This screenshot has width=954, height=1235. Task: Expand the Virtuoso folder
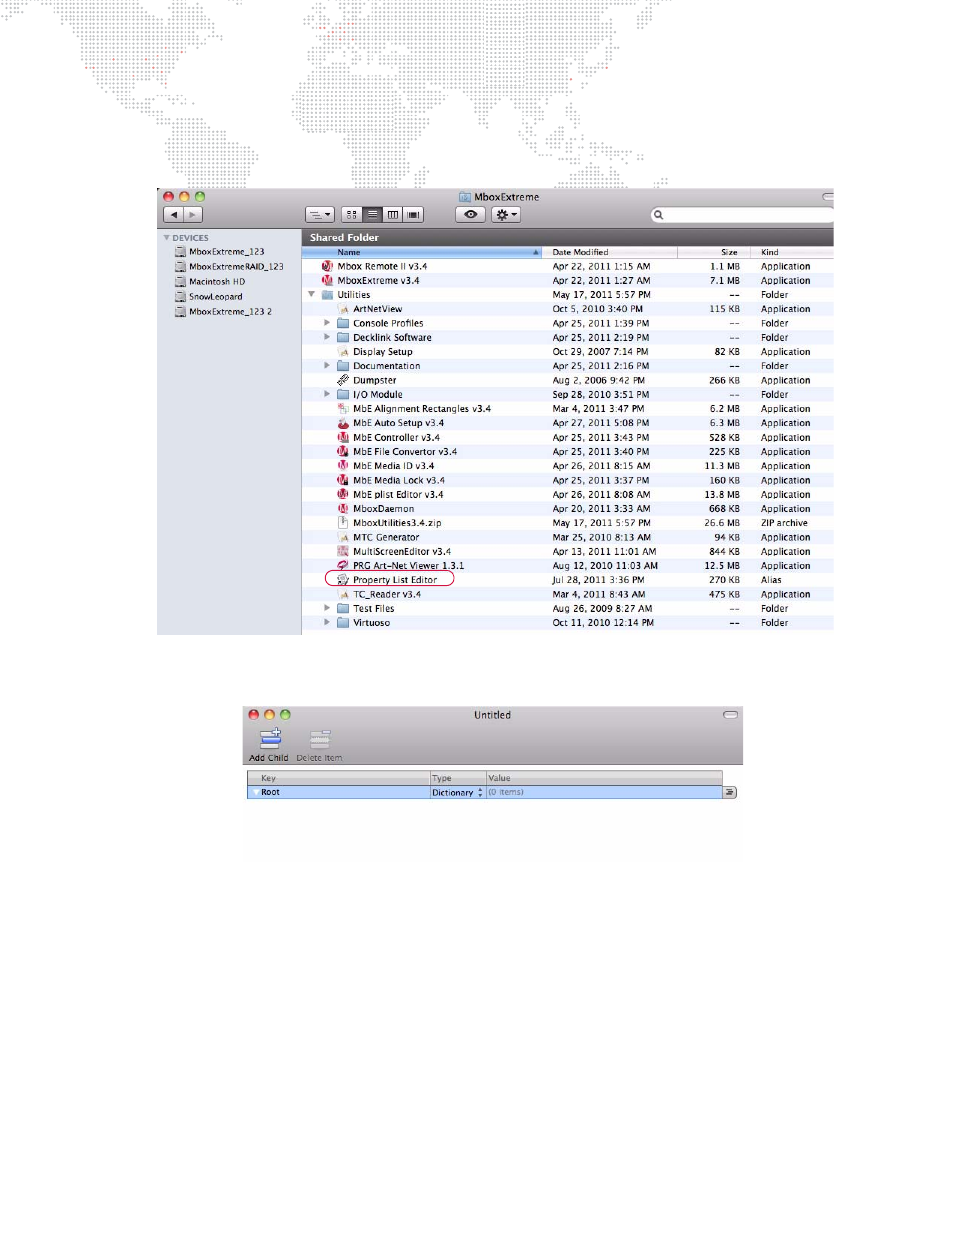pyautogui.click(x=327, y=623)
